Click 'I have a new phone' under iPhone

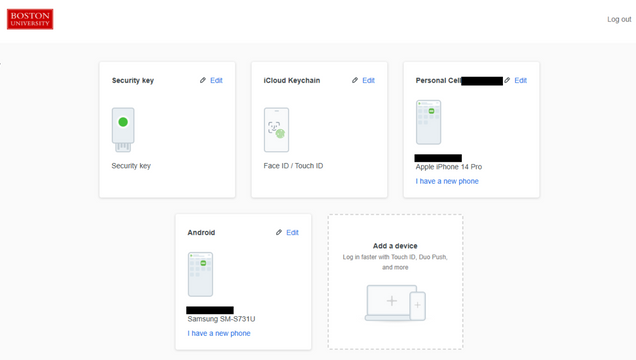click(x=447, y=181)
